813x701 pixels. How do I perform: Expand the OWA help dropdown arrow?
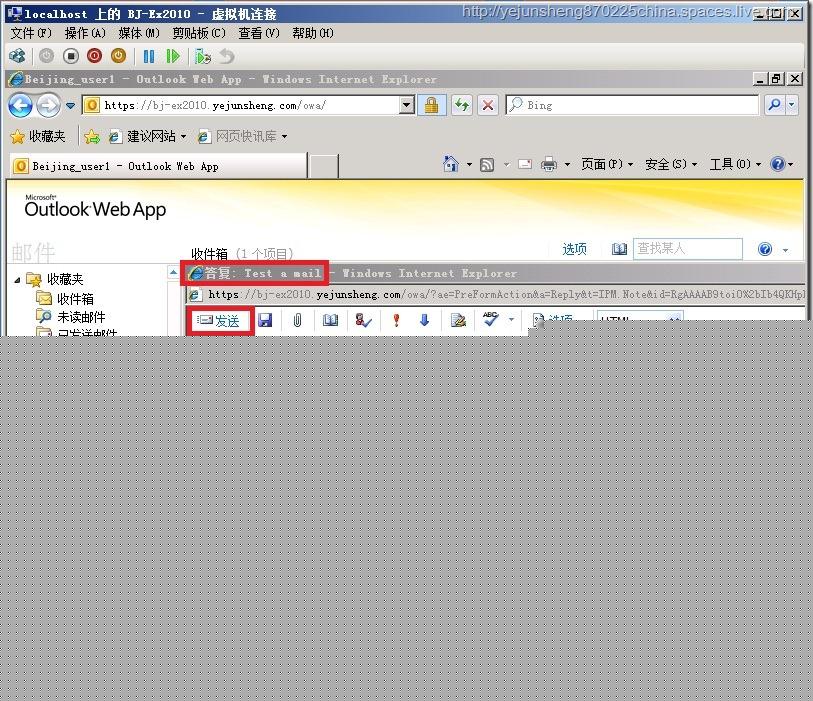786,250
